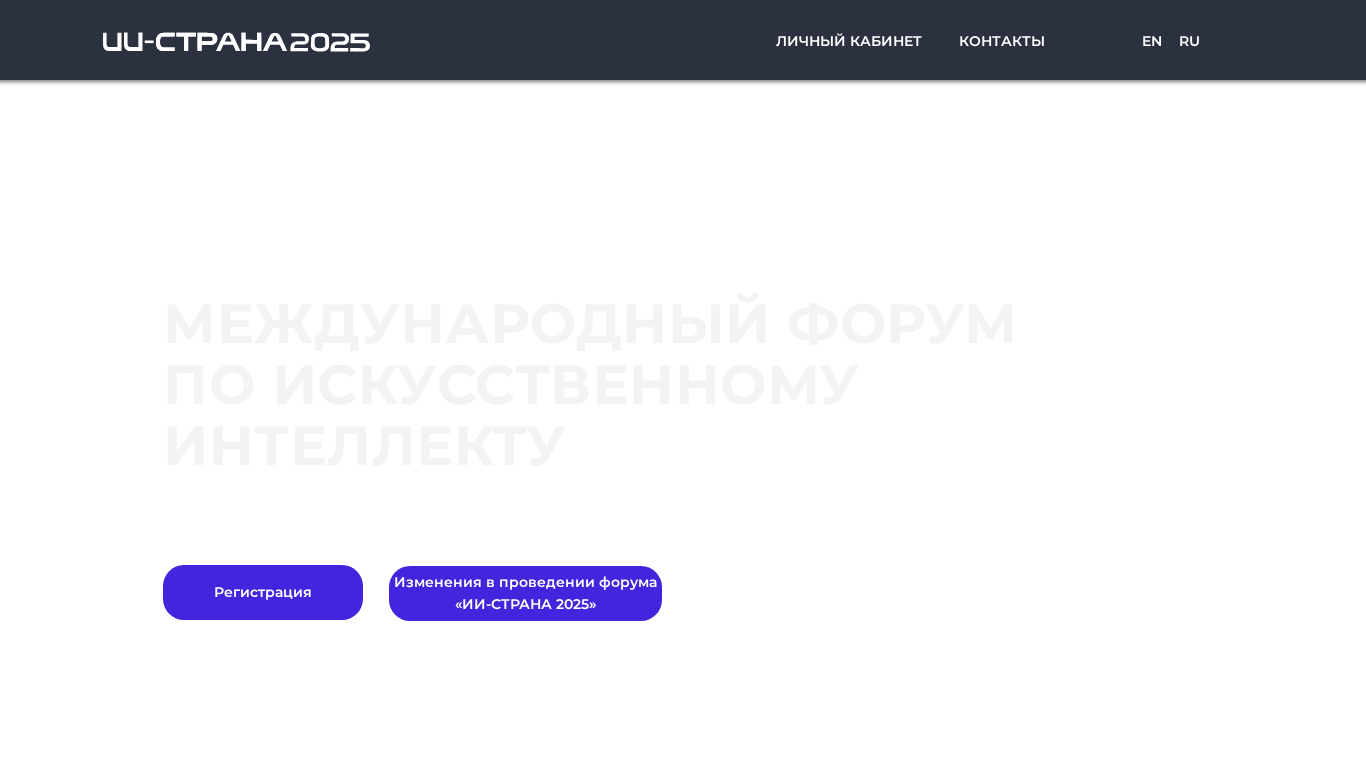Switch site language to RU
This screenshot has width=1366, height=768.
tap(1189, 41)
